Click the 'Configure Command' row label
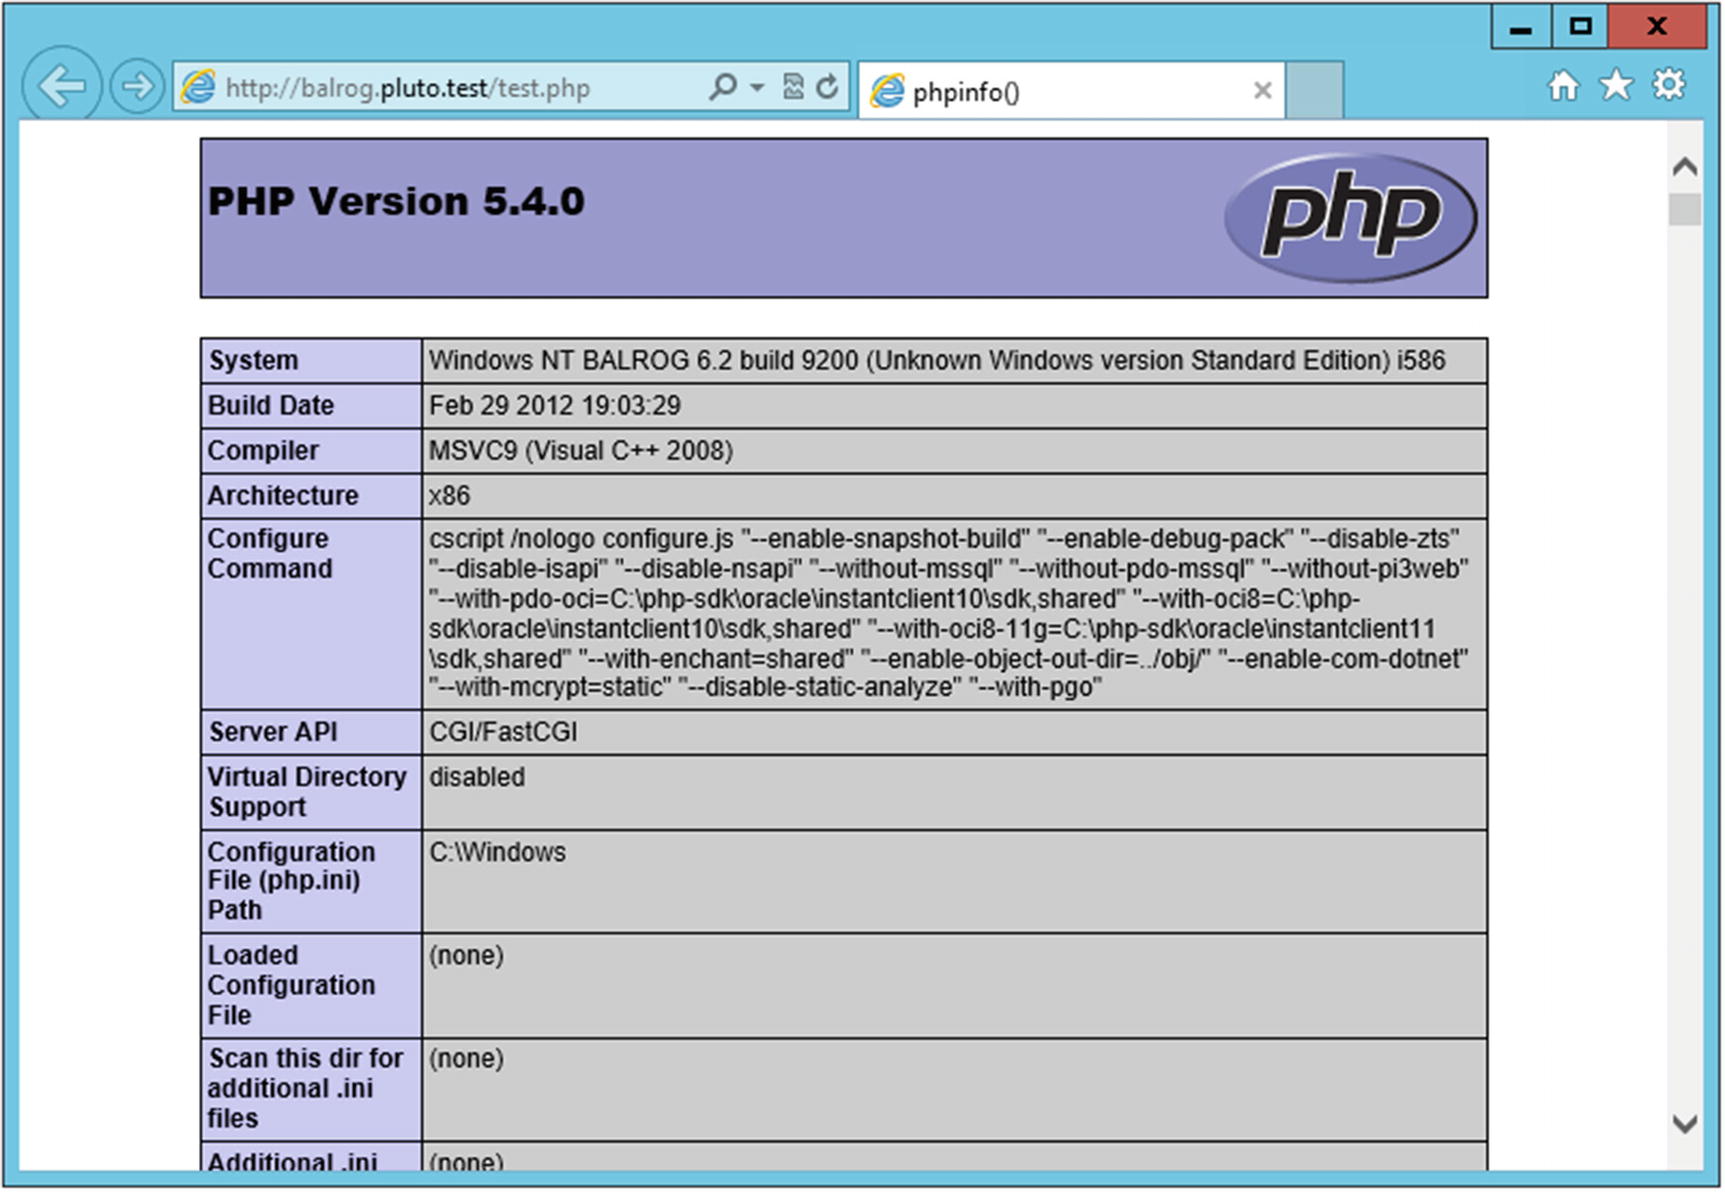The width and height of the screenshot is (1725, 1192). 270,553
